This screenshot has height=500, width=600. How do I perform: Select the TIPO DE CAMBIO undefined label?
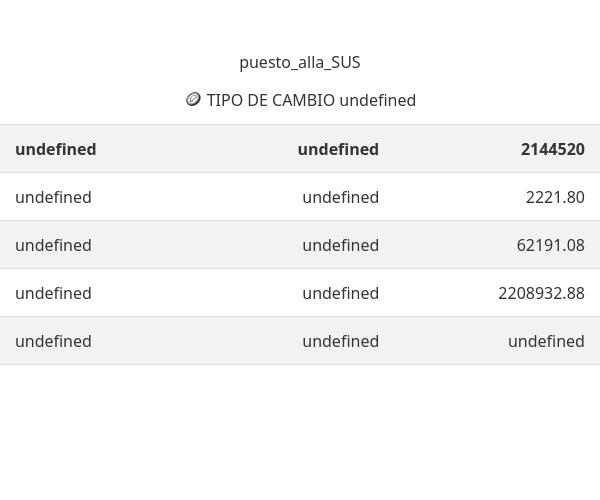tap(311, 100)
